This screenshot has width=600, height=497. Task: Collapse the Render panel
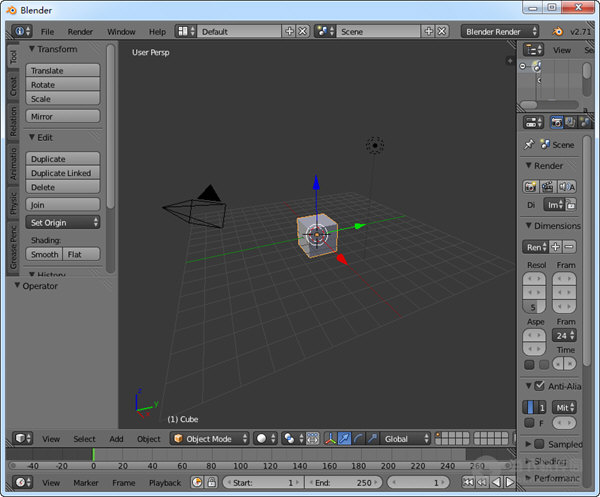[x=529, y=166]
